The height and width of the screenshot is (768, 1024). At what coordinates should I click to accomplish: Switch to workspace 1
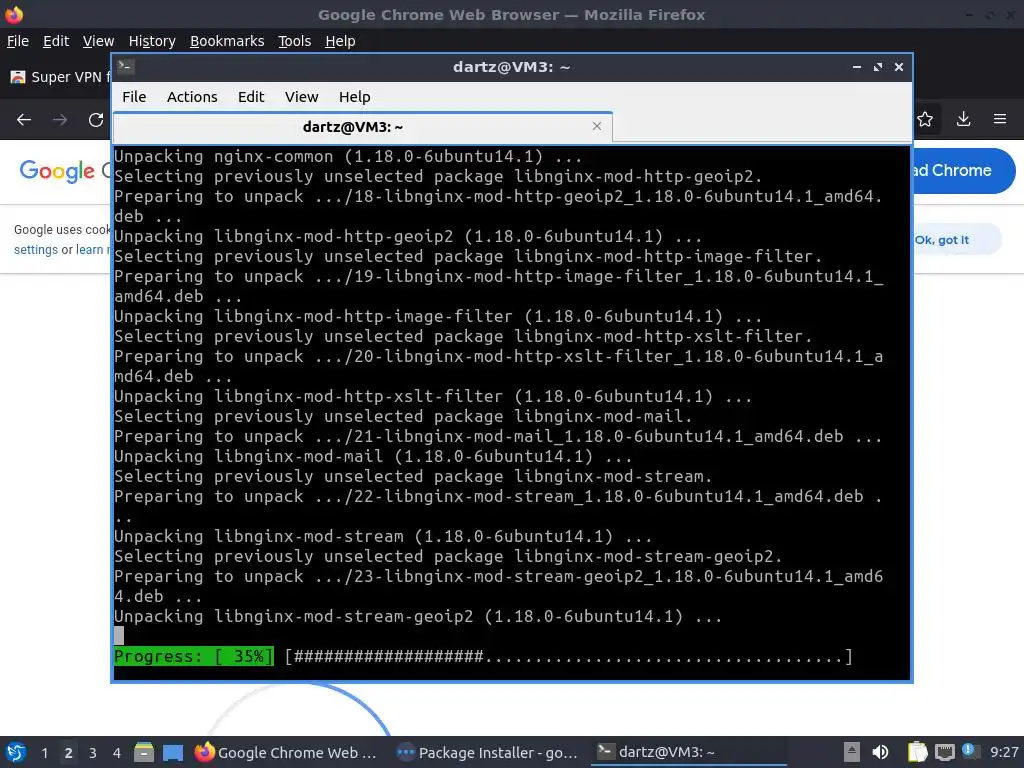click(x=44, y=753)
